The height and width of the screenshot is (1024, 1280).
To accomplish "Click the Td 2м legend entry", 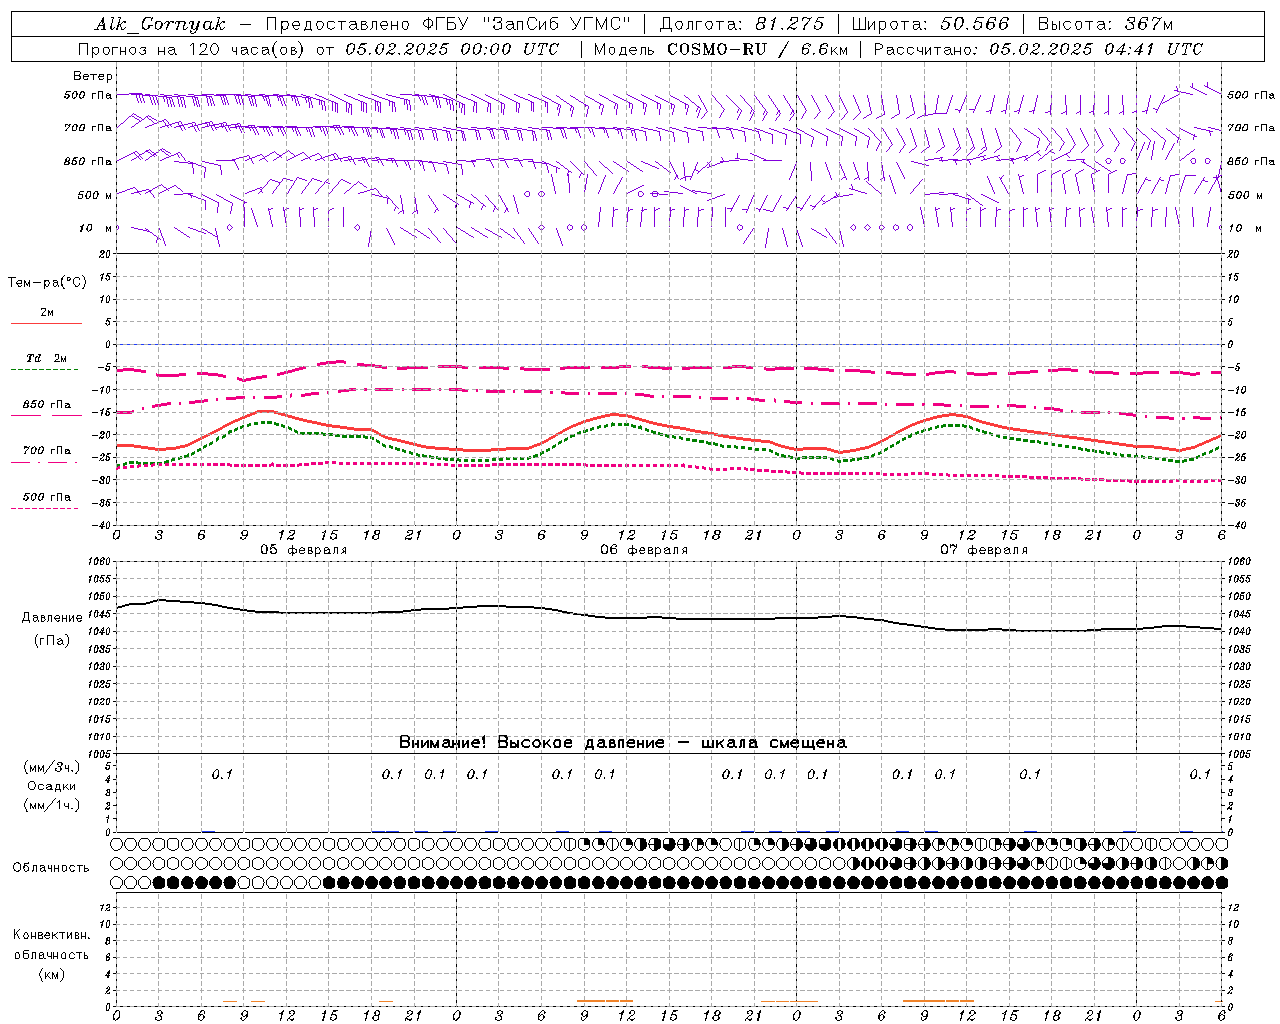I will [47, 358].
